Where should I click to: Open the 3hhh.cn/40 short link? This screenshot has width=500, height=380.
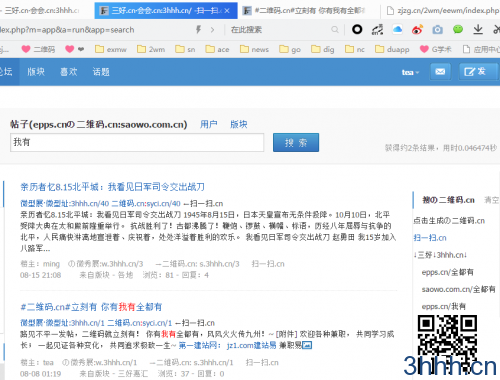[x=90, y=203]
